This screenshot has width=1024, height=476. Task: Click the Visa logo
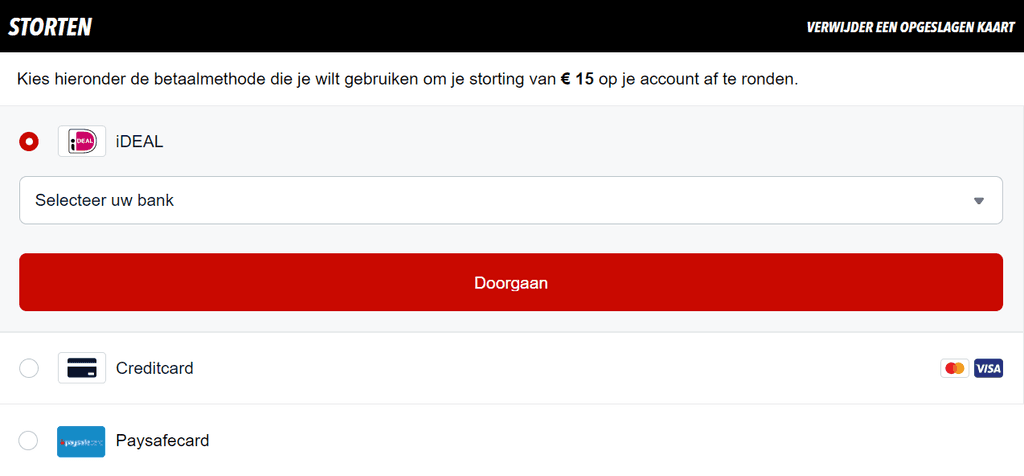pos(988,368)
